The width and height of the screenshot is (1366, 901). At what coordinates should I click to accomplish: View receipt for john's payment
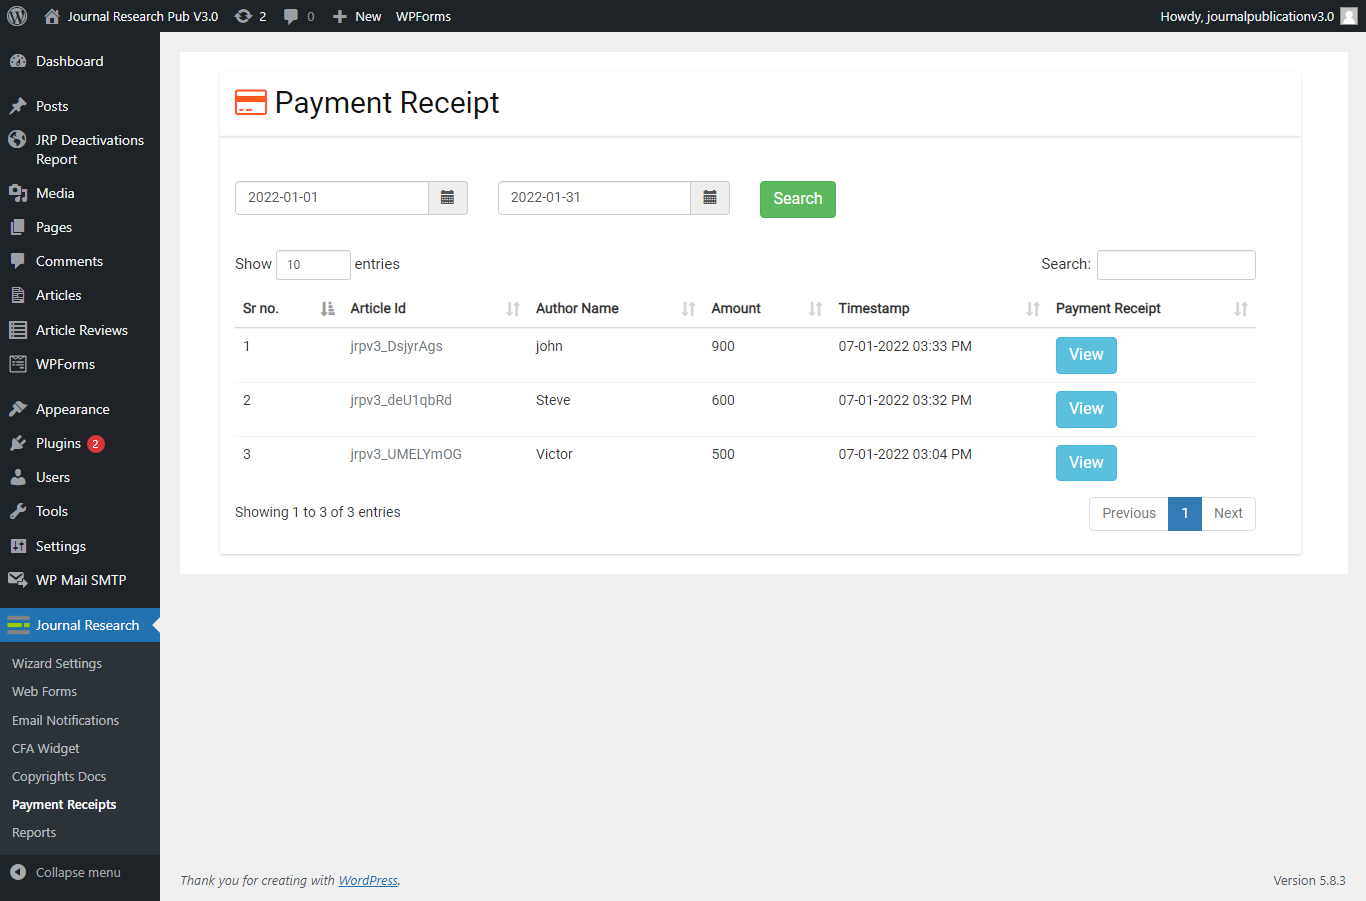[x=1086, y=355]
